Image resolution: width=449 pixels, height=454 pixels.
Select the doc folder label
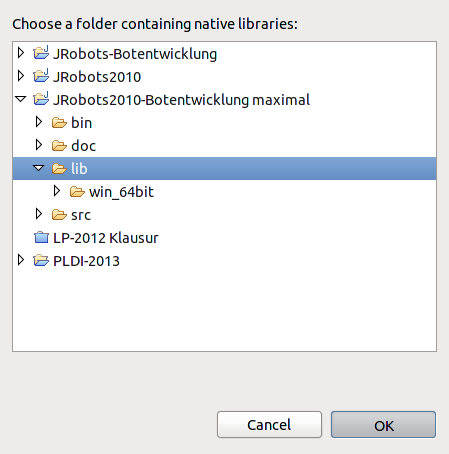point(83,146)
